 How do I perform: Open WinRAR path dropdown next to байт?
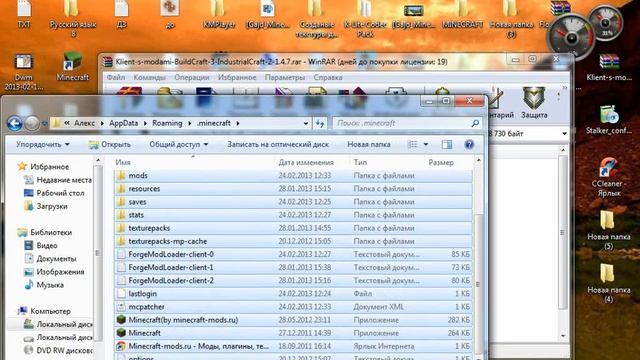tap(564, 133)
